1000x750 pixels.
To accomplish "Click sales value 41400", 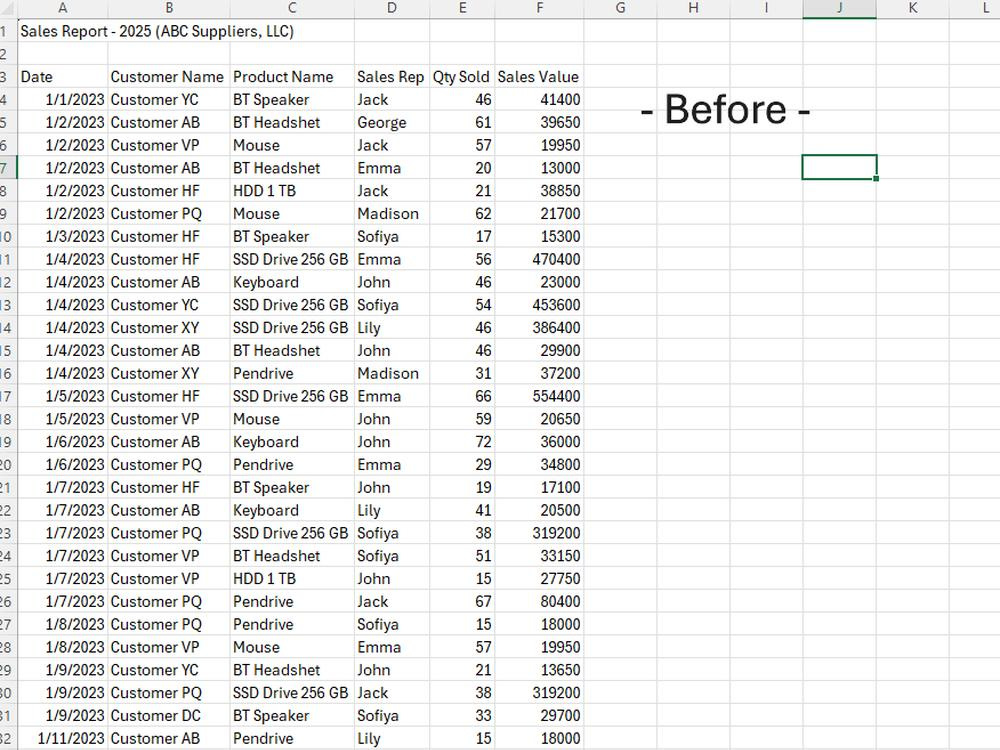I will click(540, 99).
